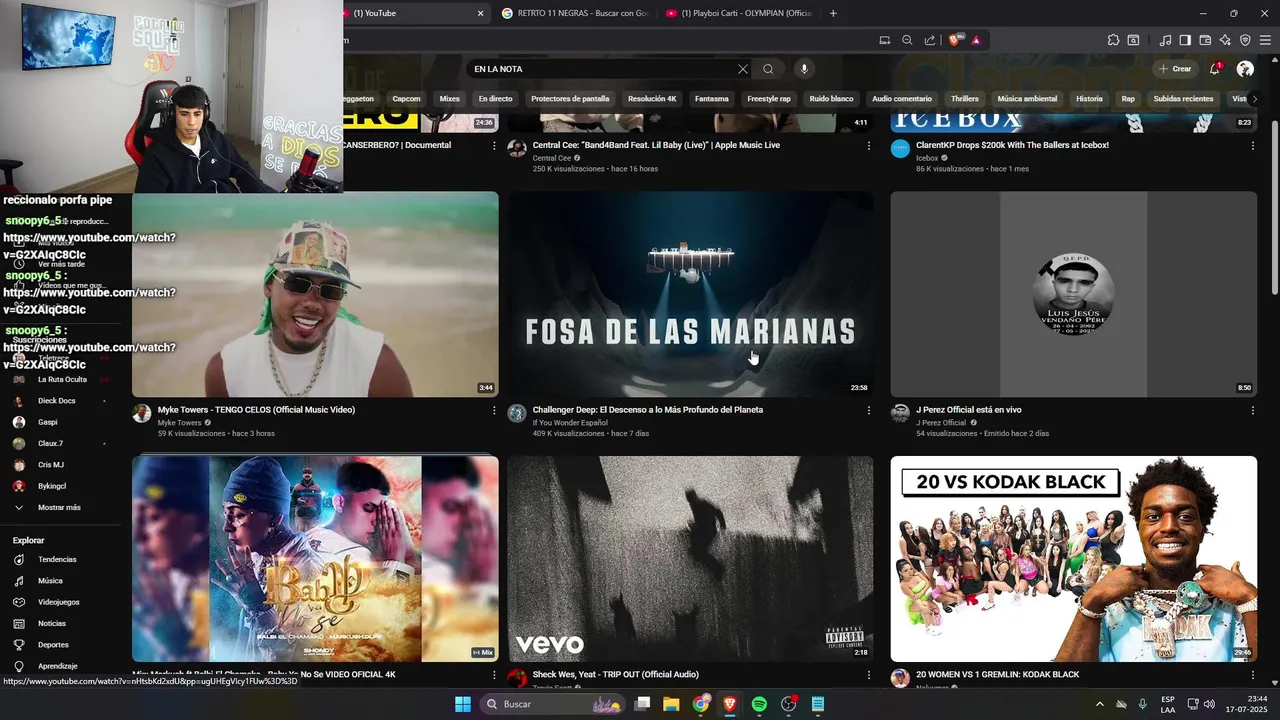Click the zoom magnifier icon in address bar

tap(907, 40)
